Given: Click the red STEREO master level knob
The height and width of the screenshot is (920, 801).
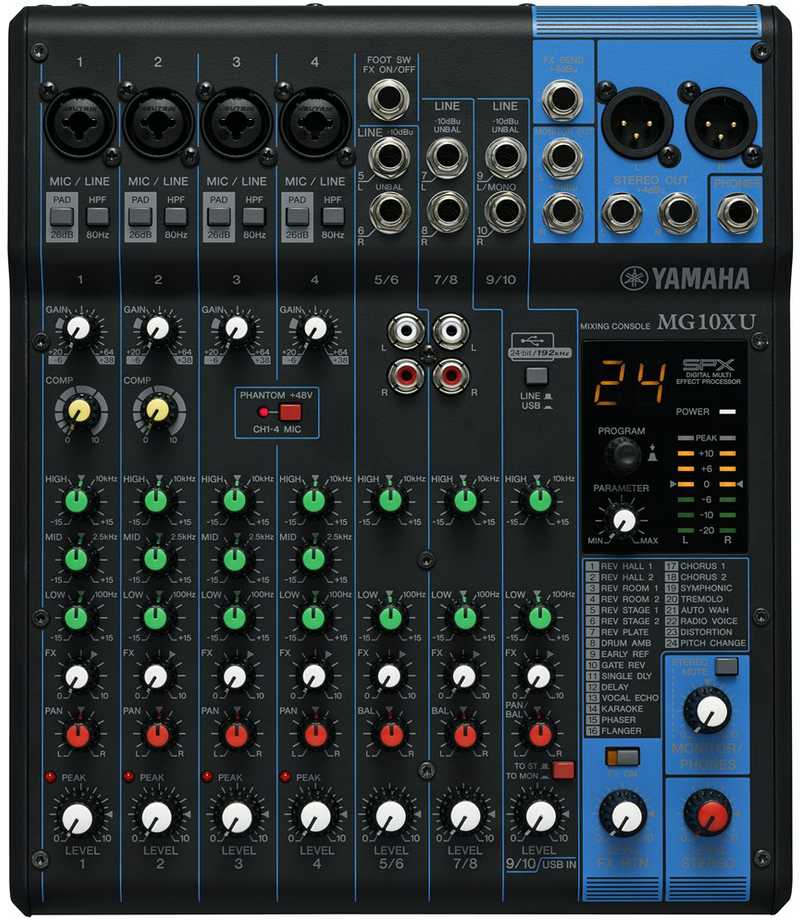Looking at the screenshot, I should [709, 814].
